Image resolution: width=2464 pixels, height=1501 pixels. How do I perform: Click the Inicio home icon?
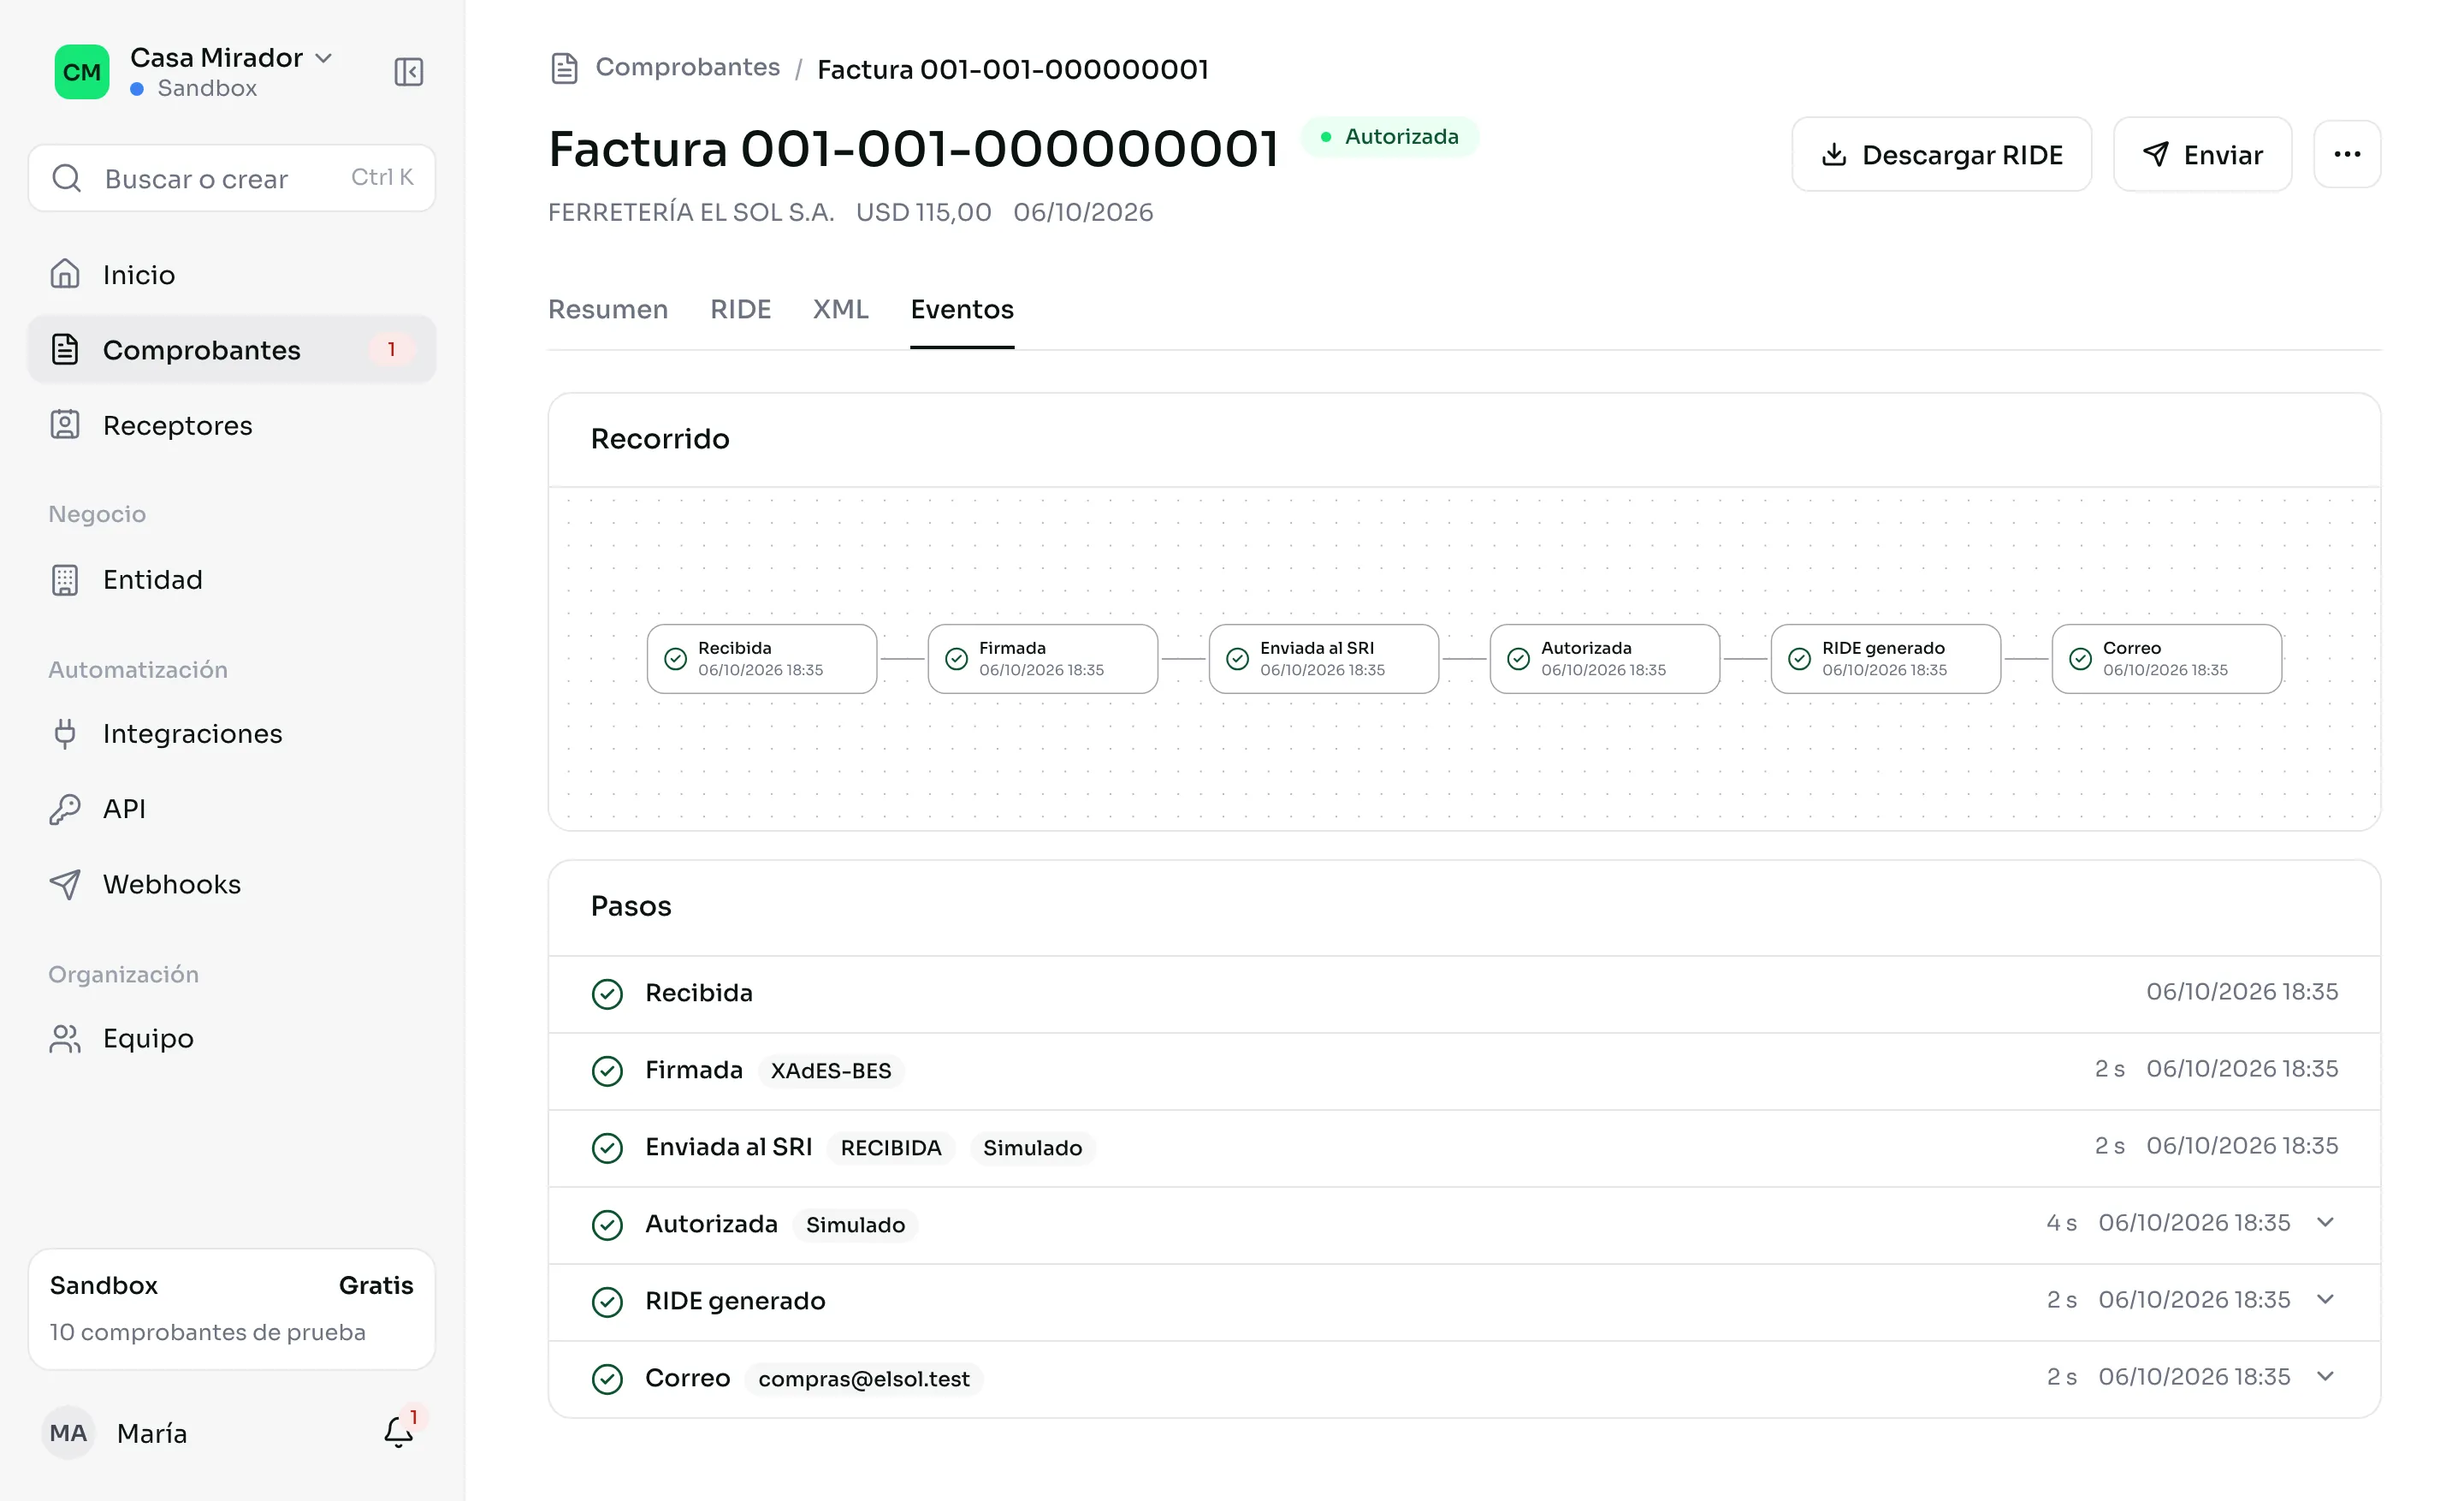[x=65, y=274]
